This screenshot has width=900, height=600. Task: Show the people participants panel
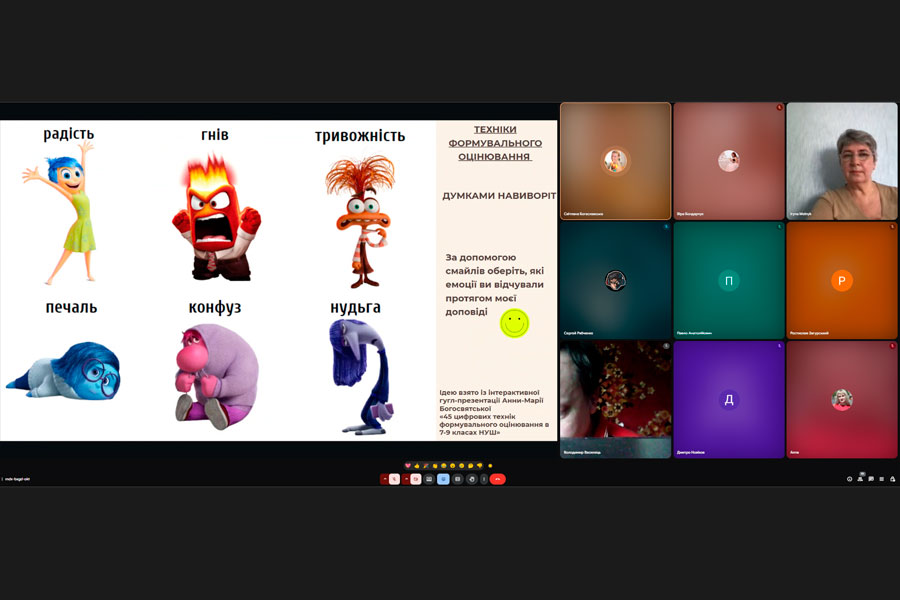(860, 479)
